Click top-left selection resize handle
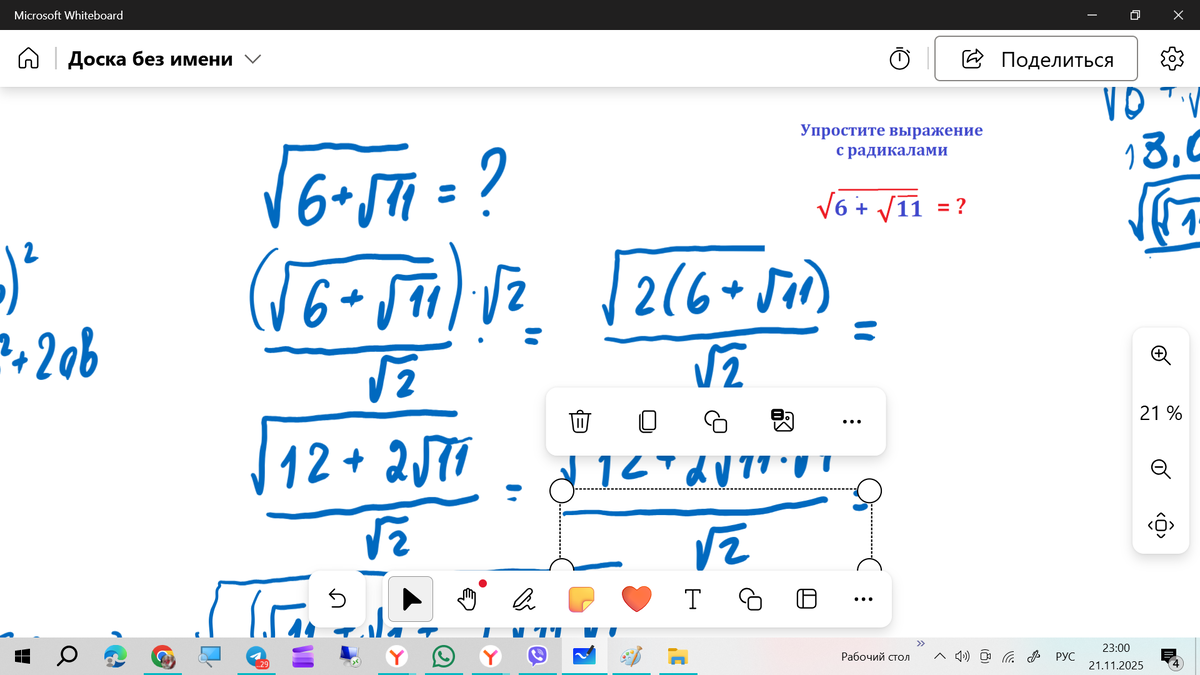The height and width of the screenshot is (675, 1200). (x=562, y=490)
